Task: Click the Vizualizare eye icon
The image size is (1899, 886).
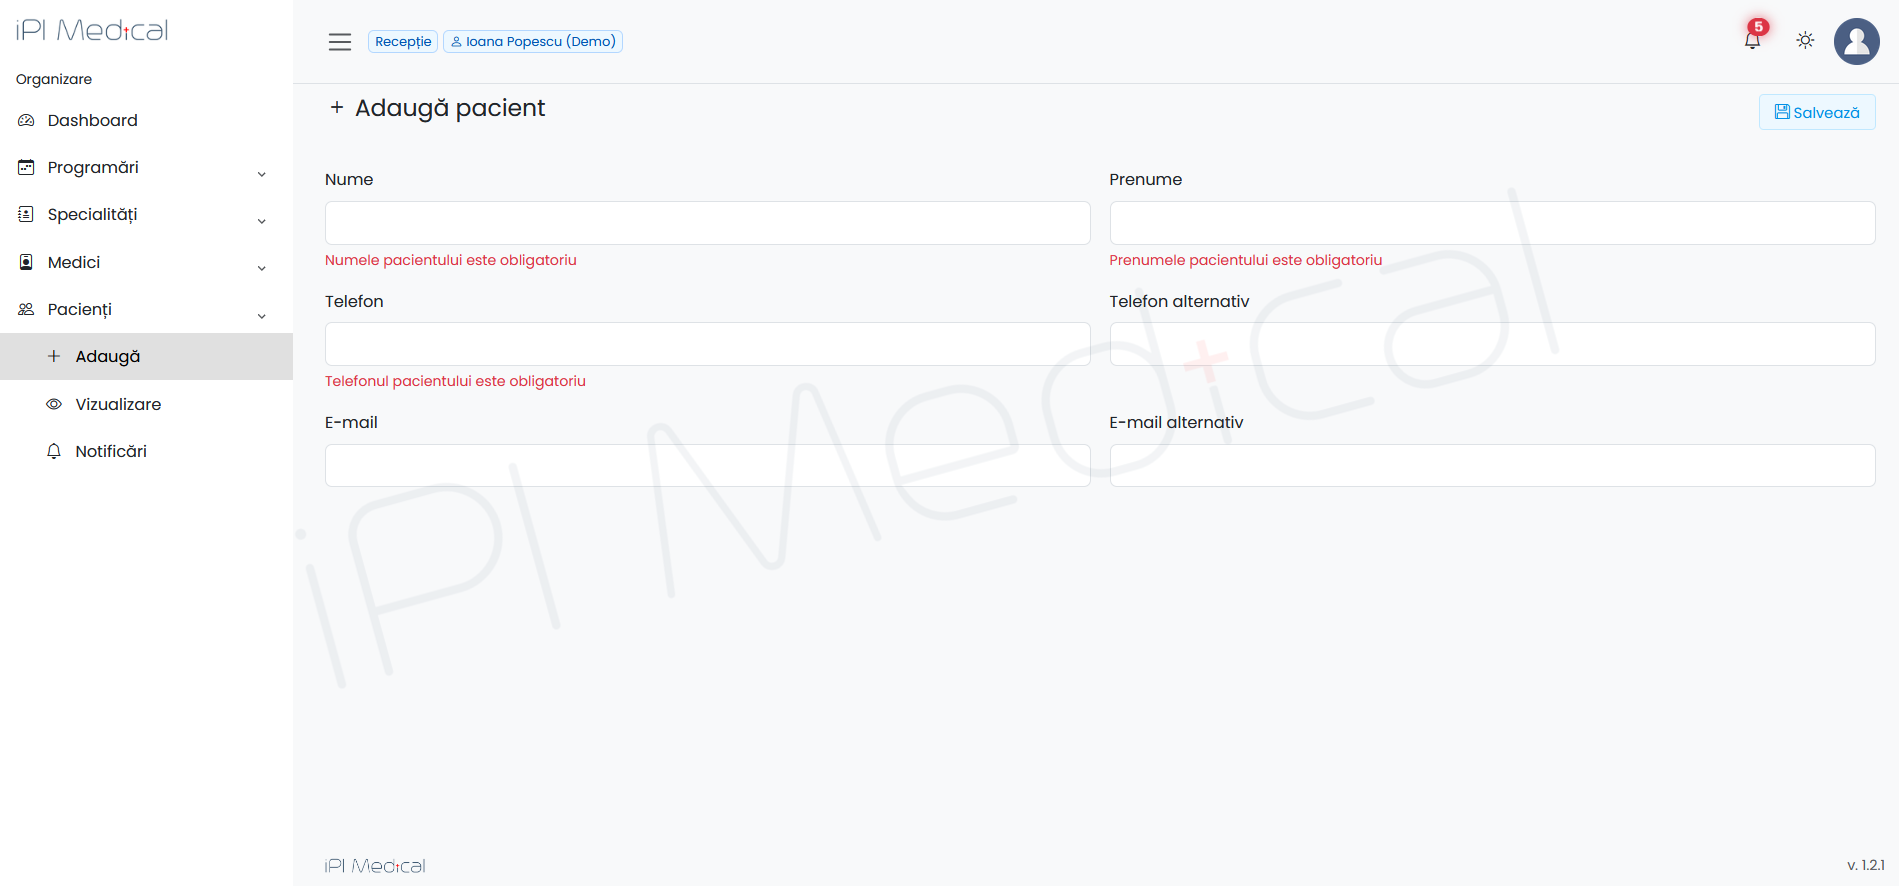Action: pos(54,404)
